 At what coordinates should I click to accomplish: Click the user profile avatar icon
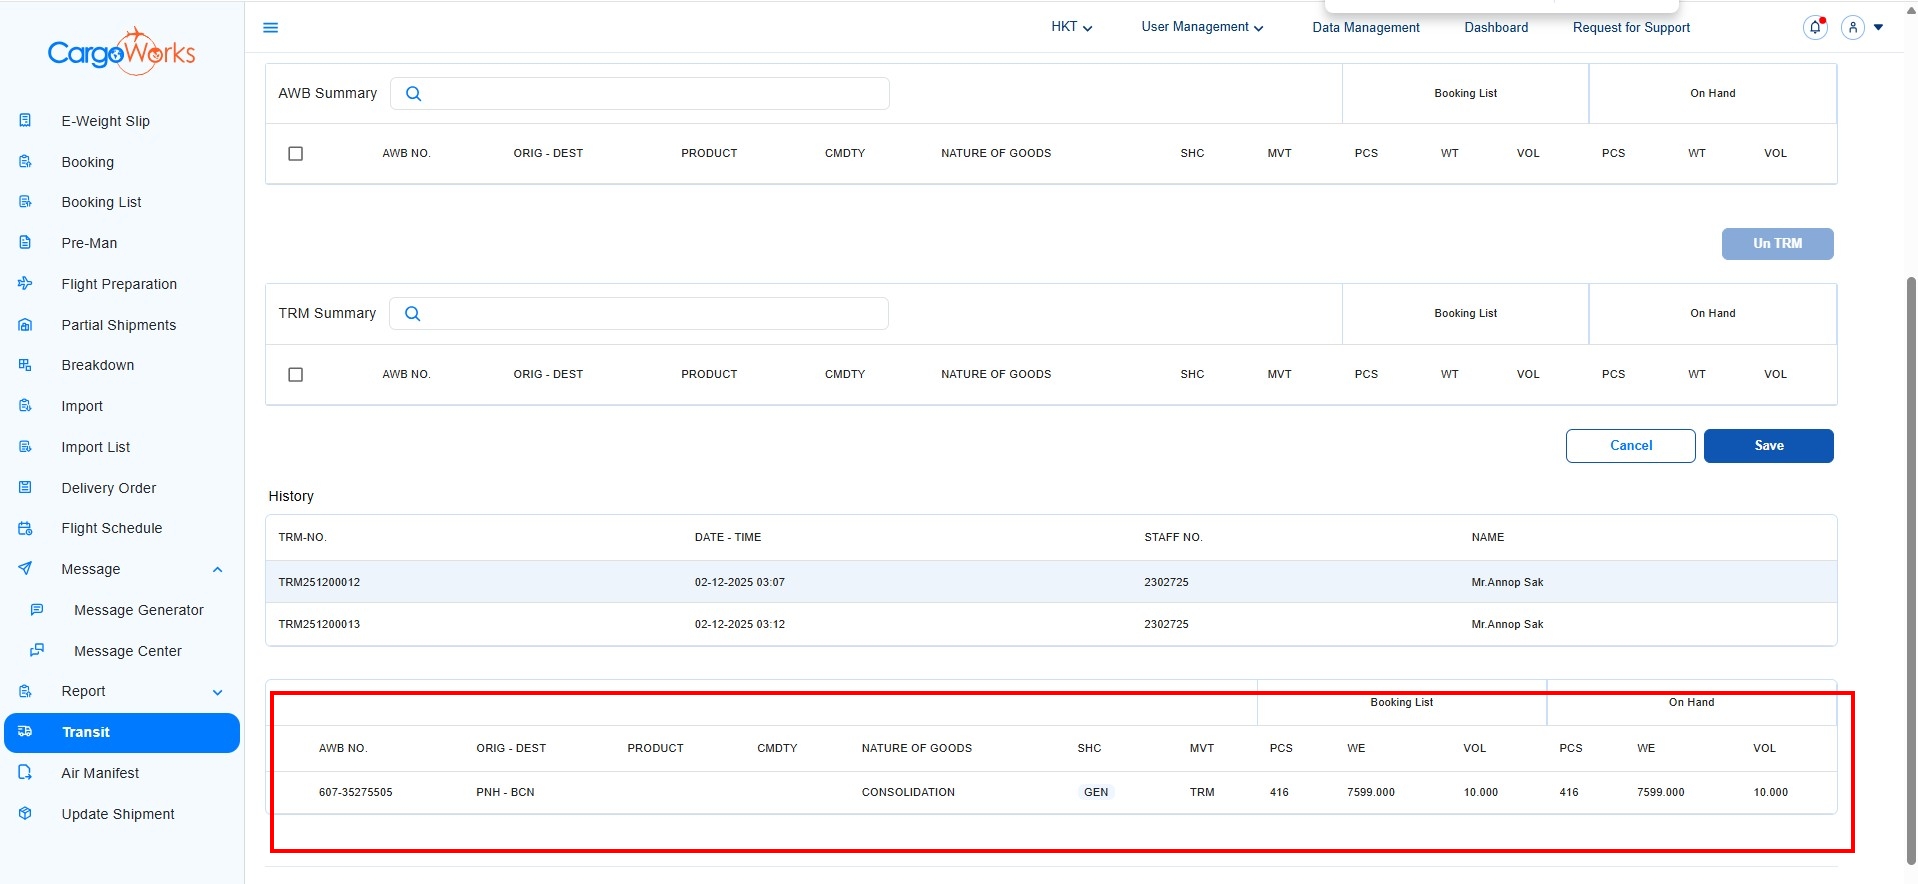(x=1852, y=28)
